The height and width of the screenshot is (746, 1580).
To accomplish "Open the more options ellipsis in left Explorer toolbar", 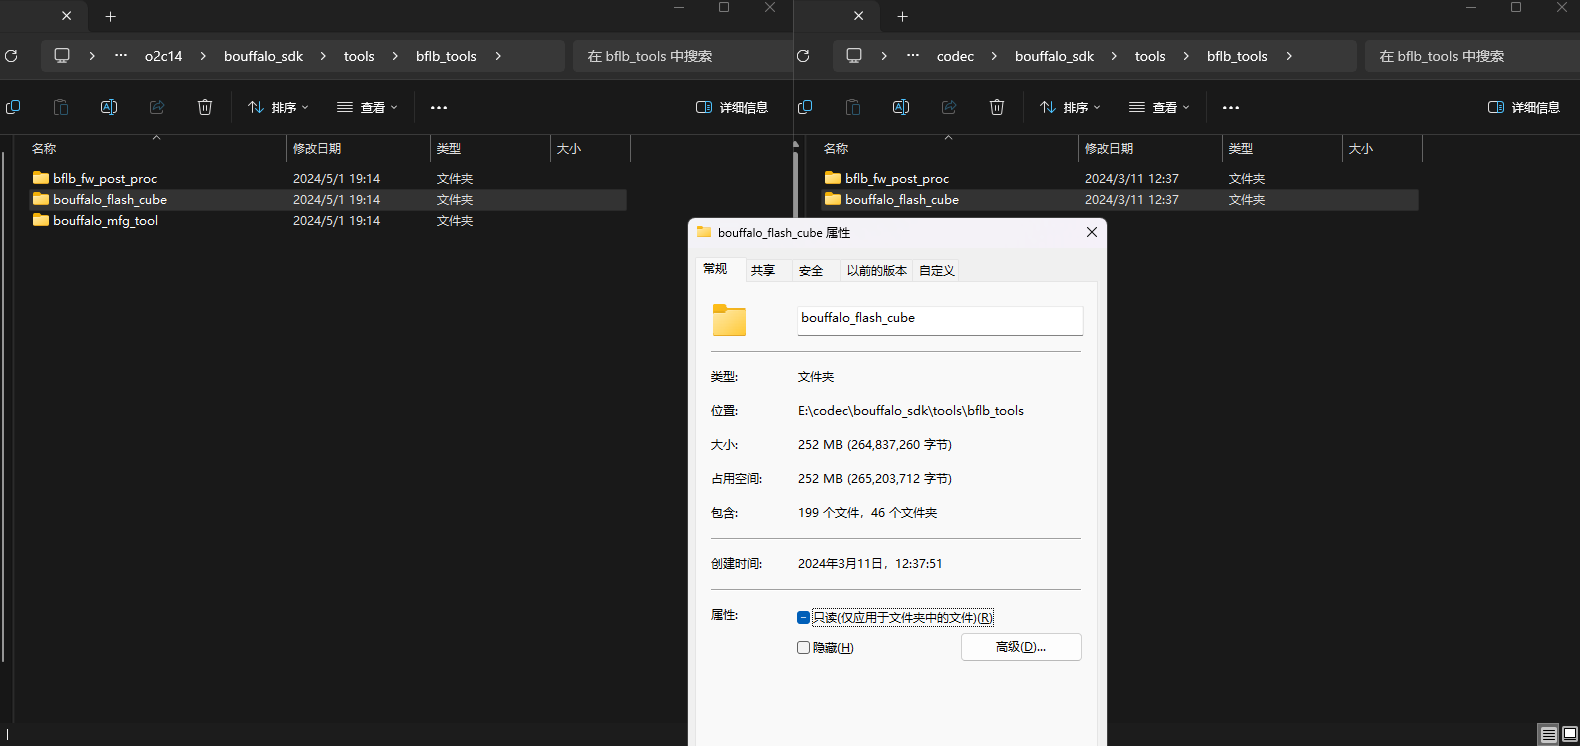I will click(439, 107).
